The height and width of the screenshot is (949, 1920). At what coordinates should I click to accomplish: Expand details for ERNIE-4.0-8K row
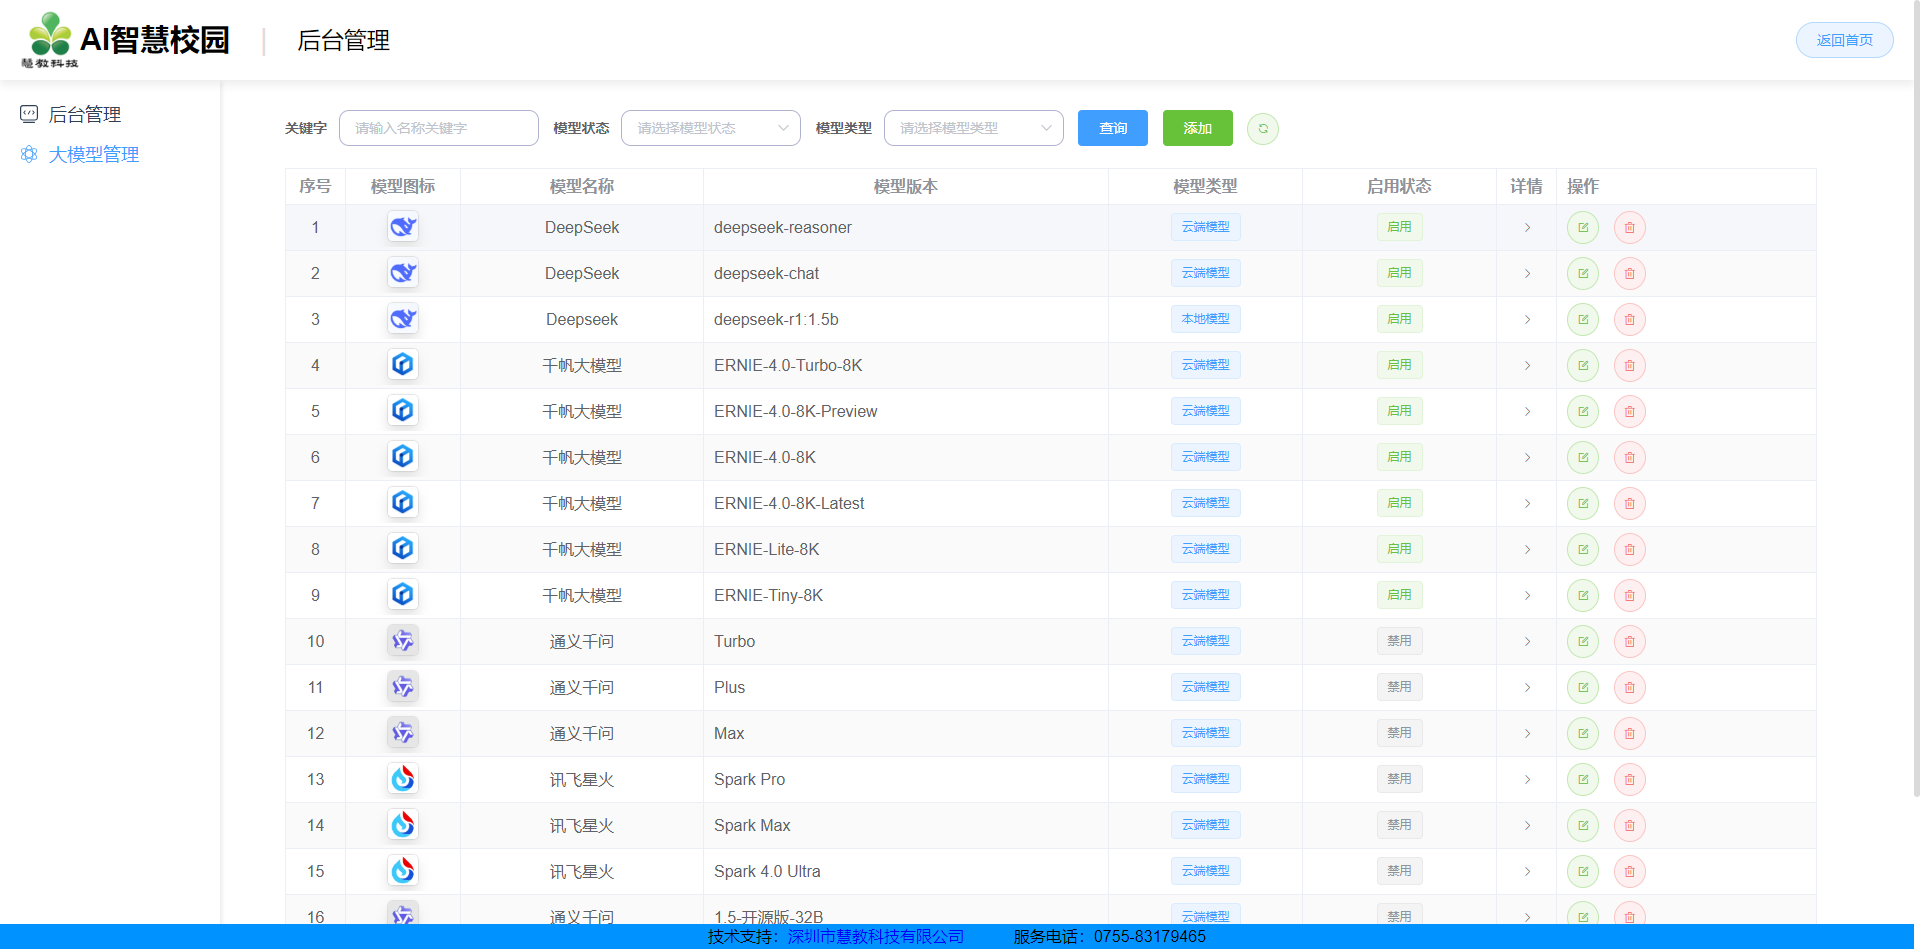tap(1527, 457)
